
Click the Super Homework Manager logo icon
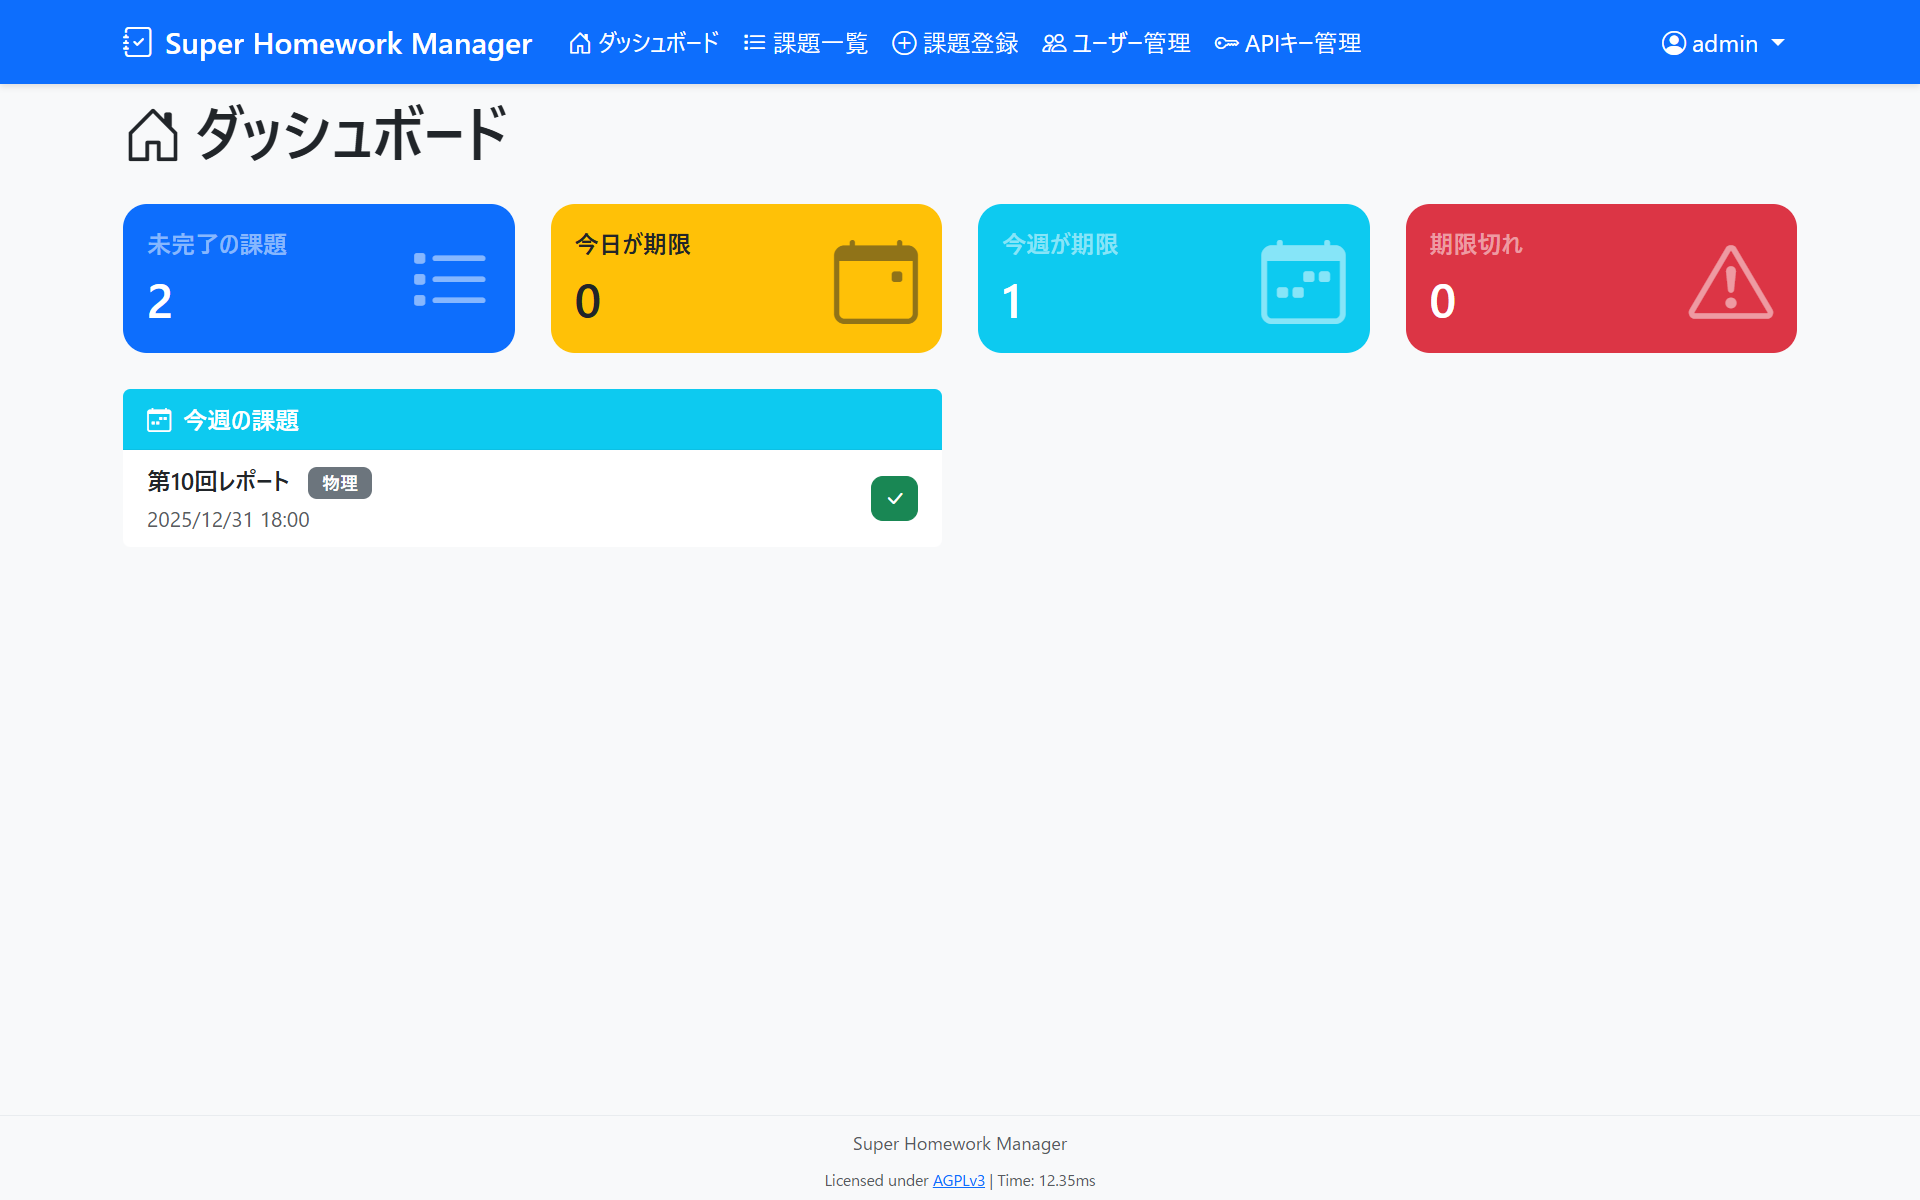137,42
